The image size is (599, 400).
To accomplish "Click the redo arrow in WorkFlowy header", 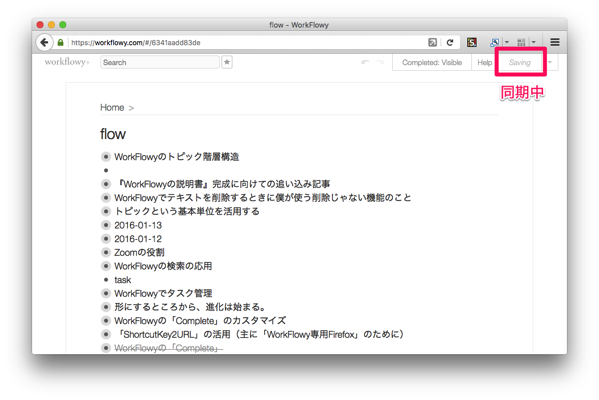I will pyautogui.click(x=380, y=62).
